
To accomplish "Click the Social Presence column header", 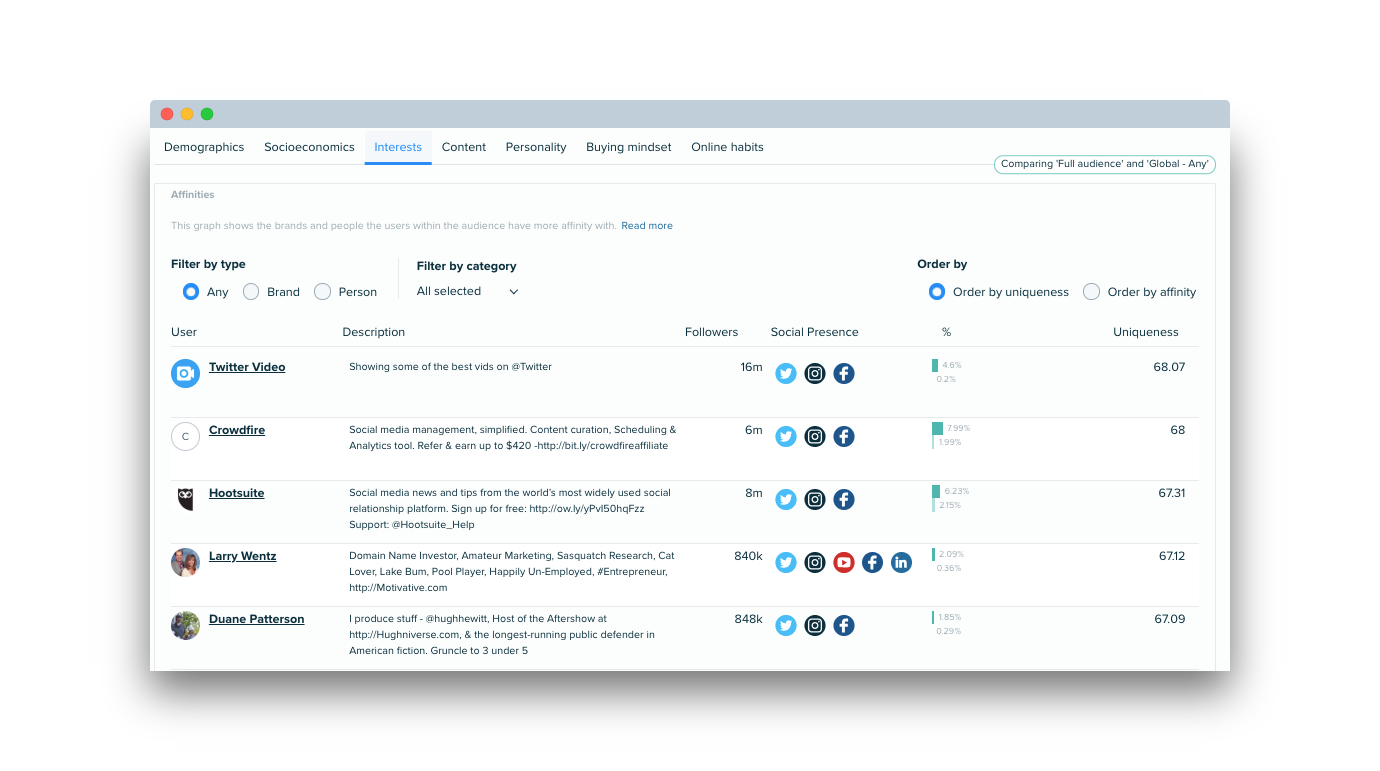I will [x=815, y=332].
